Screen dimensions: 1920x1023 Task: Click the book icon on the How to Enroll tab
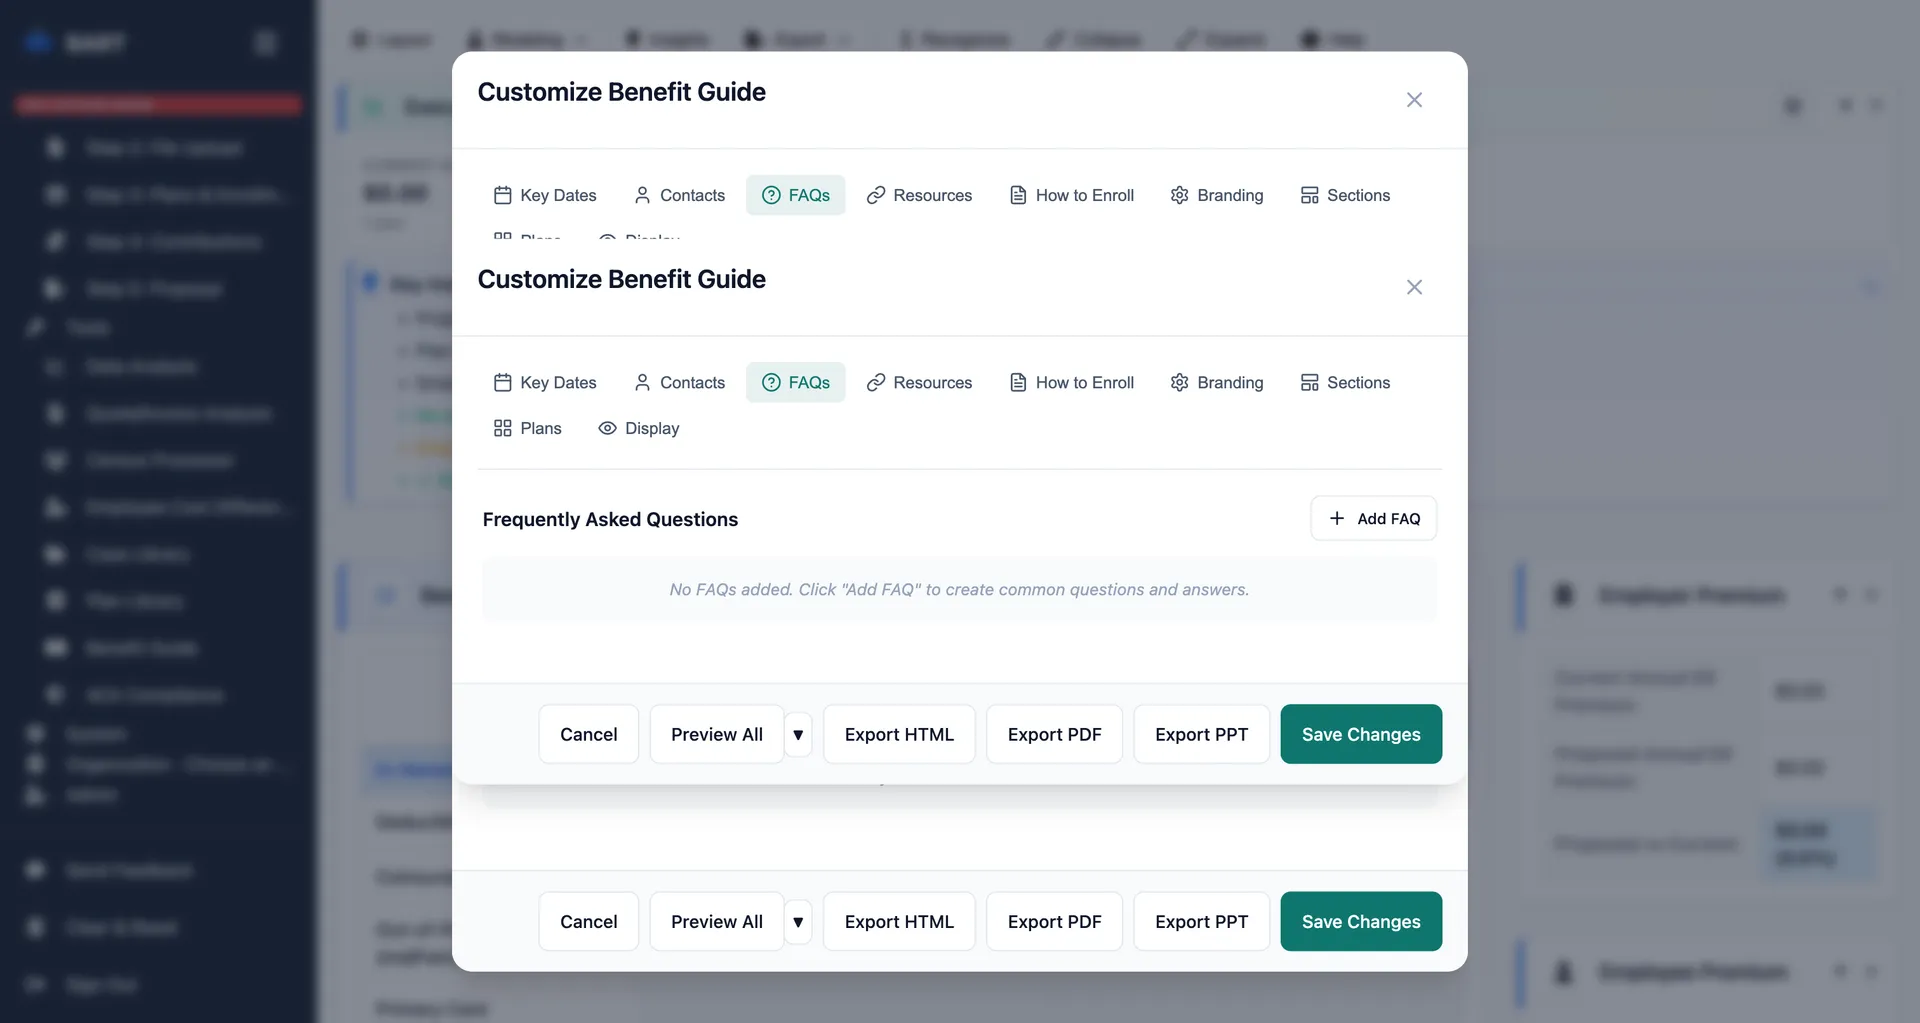[x=1018, y=382]
